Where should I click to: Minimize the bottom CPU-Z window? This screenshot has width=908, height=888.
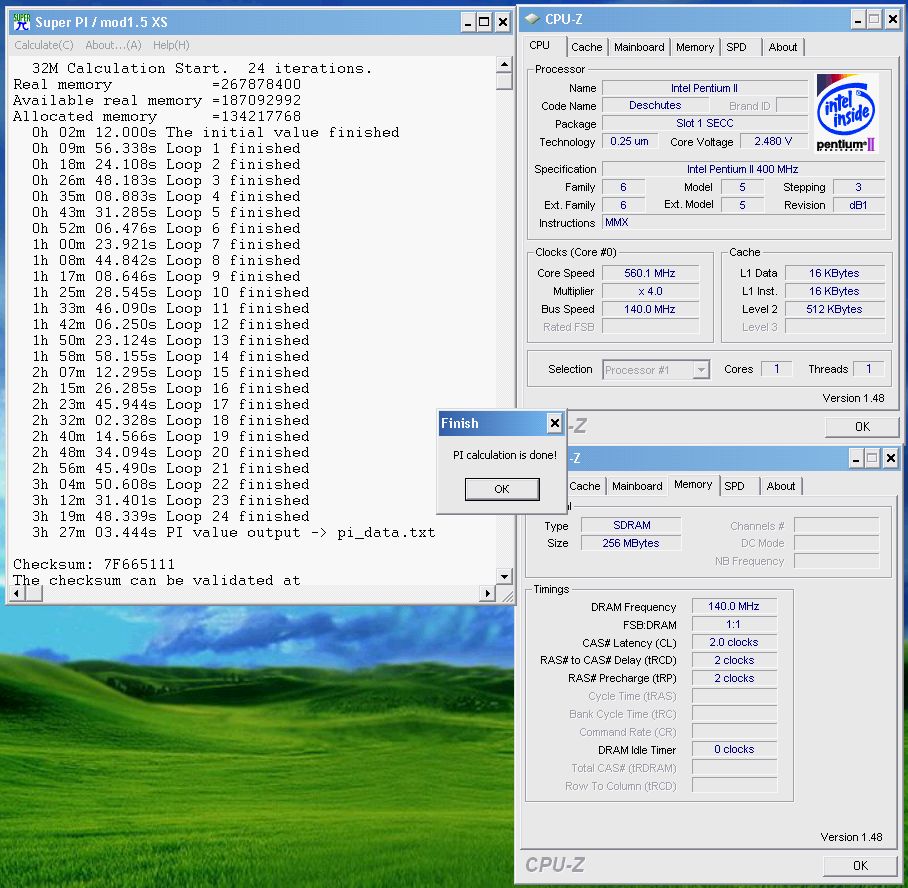click(x=856, y=459)
